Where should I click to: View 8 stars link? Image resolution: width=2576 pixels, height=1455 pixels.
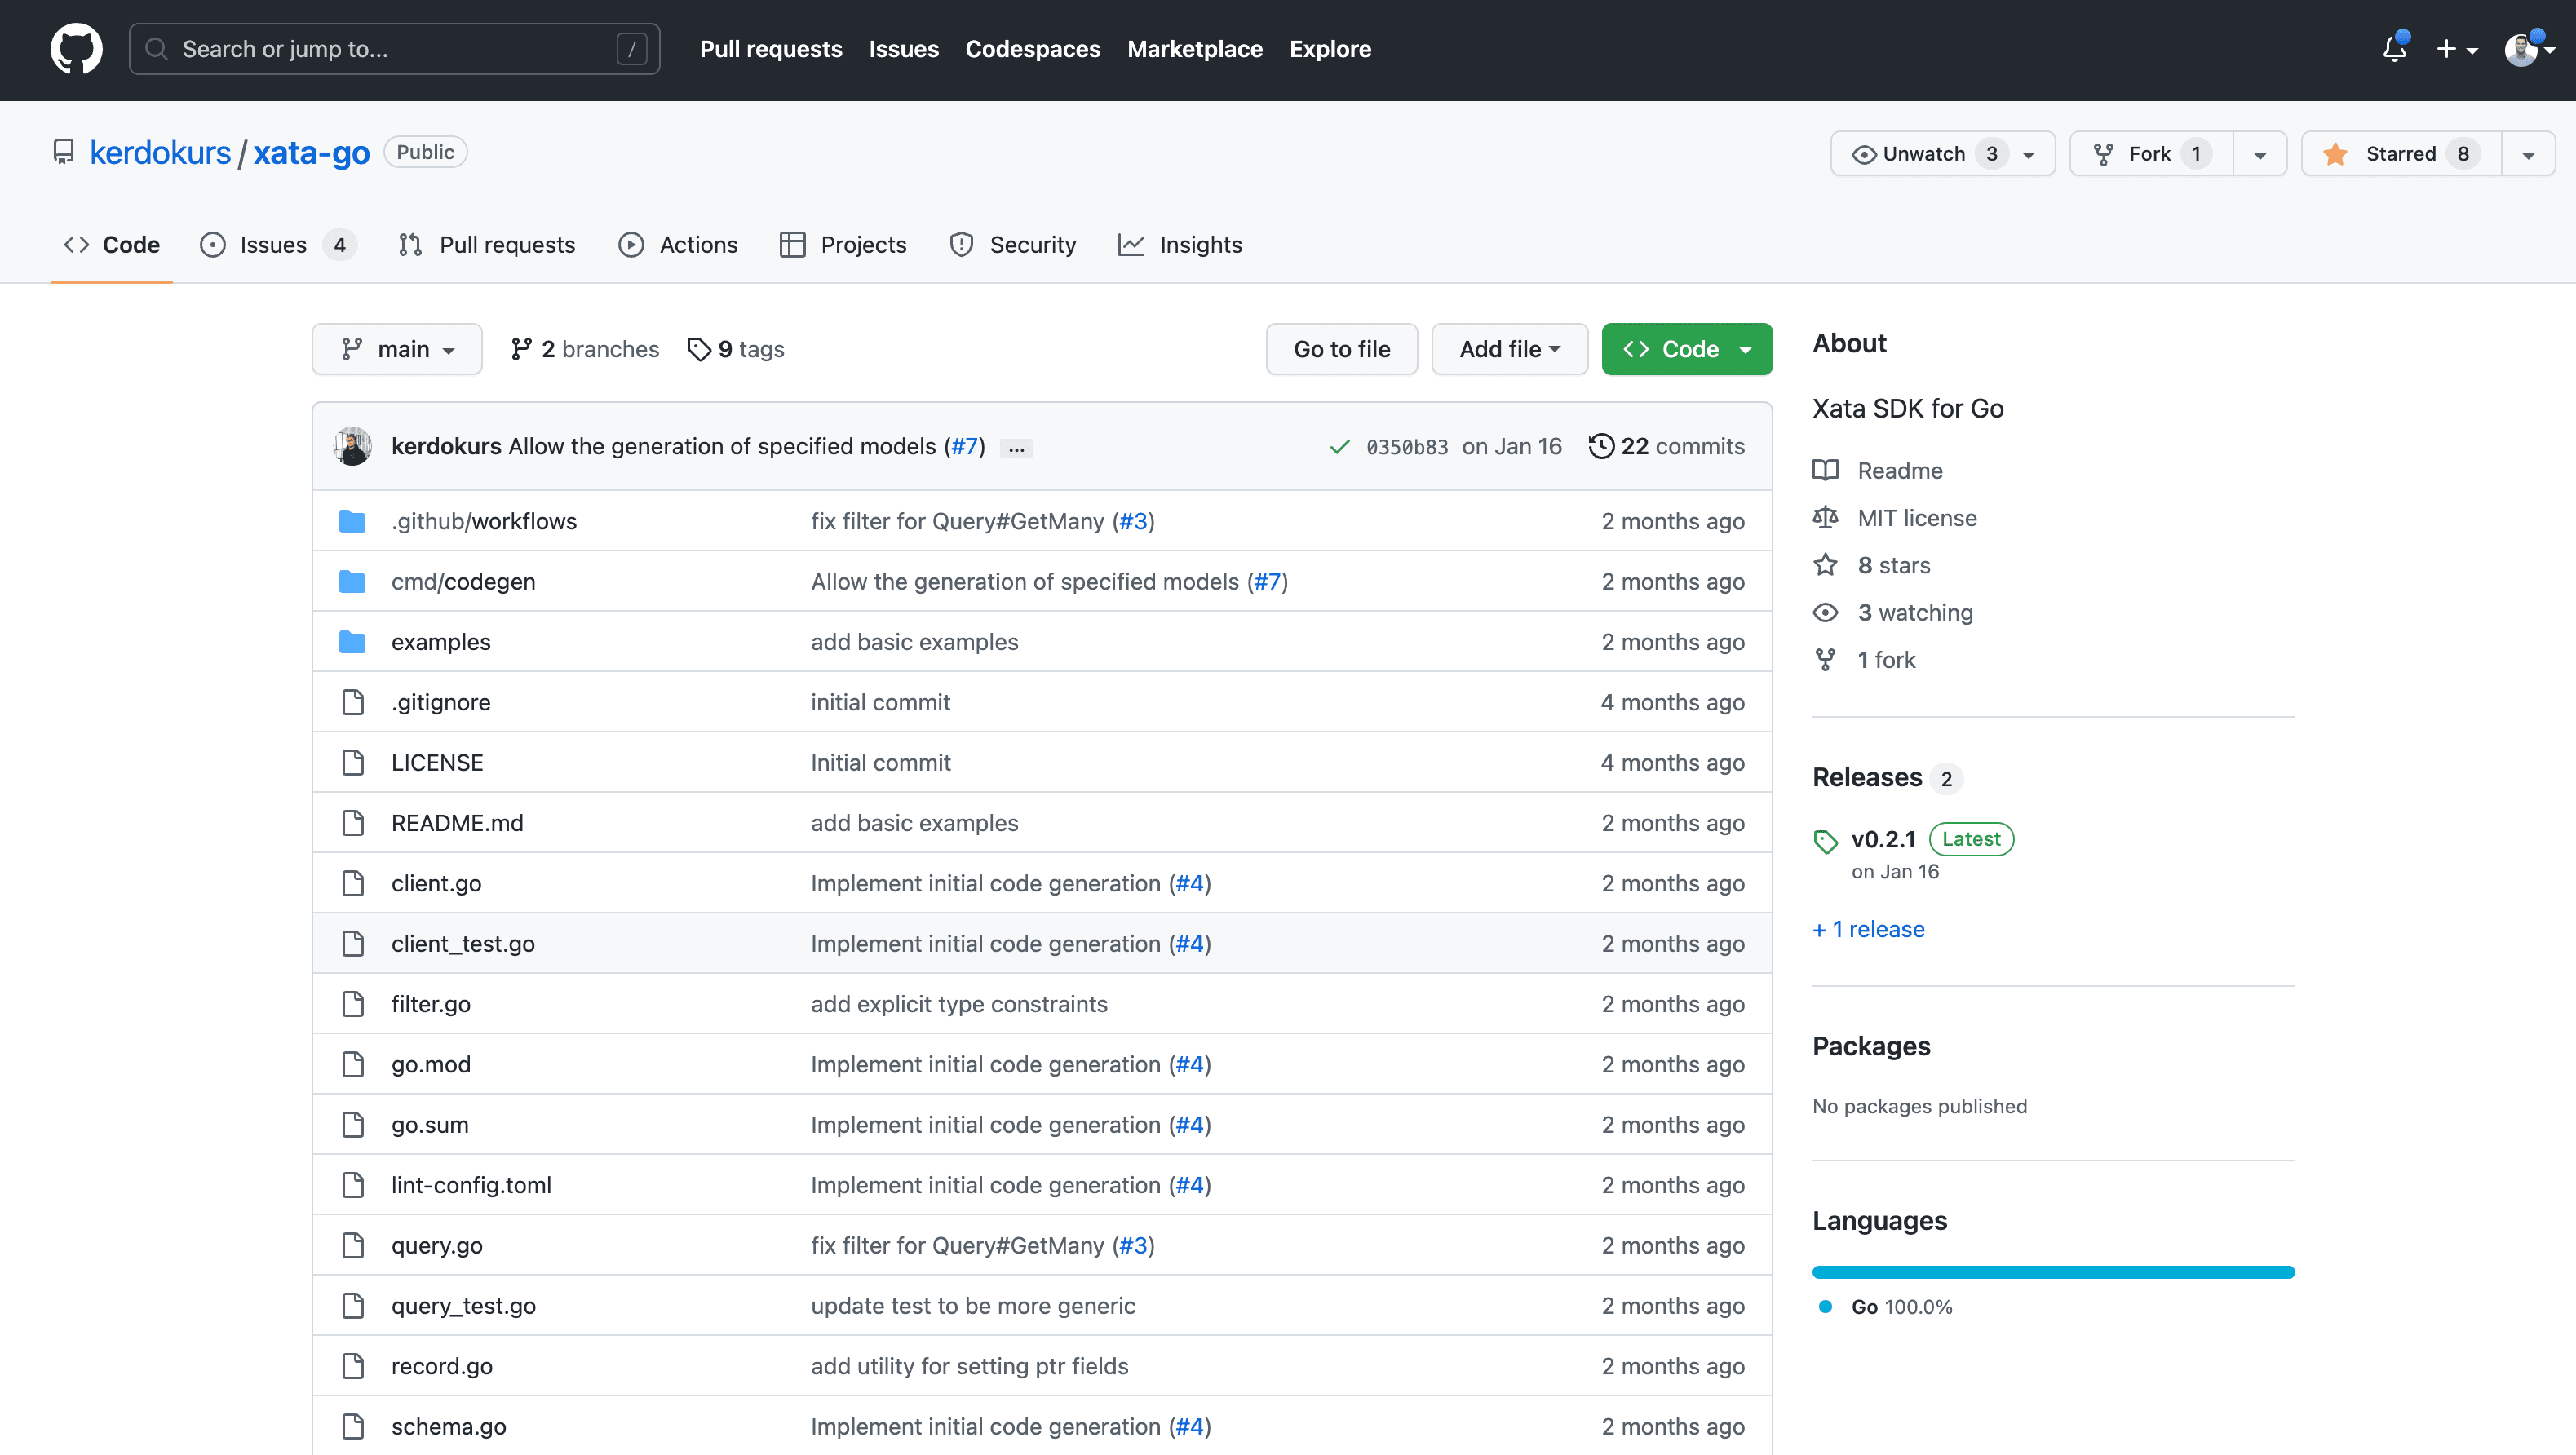(1872, 565)
